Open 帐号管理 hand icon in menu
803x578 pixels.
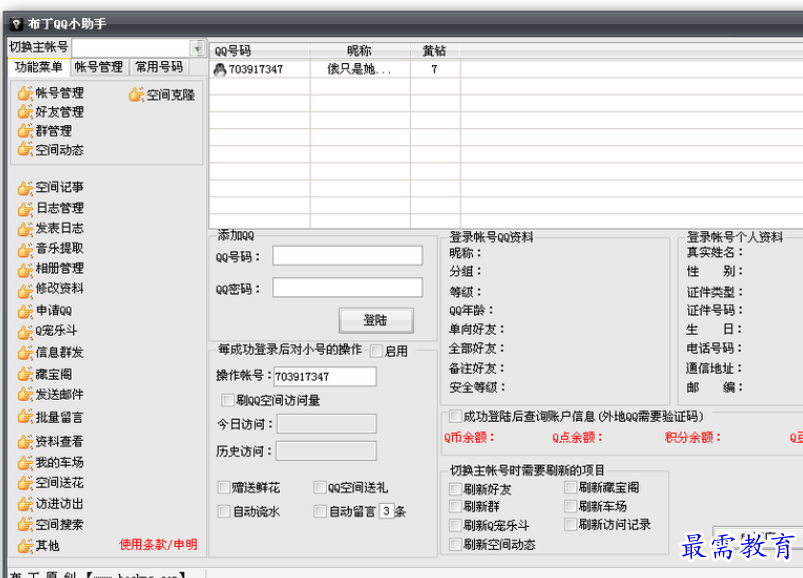click(x=25, y=94)
